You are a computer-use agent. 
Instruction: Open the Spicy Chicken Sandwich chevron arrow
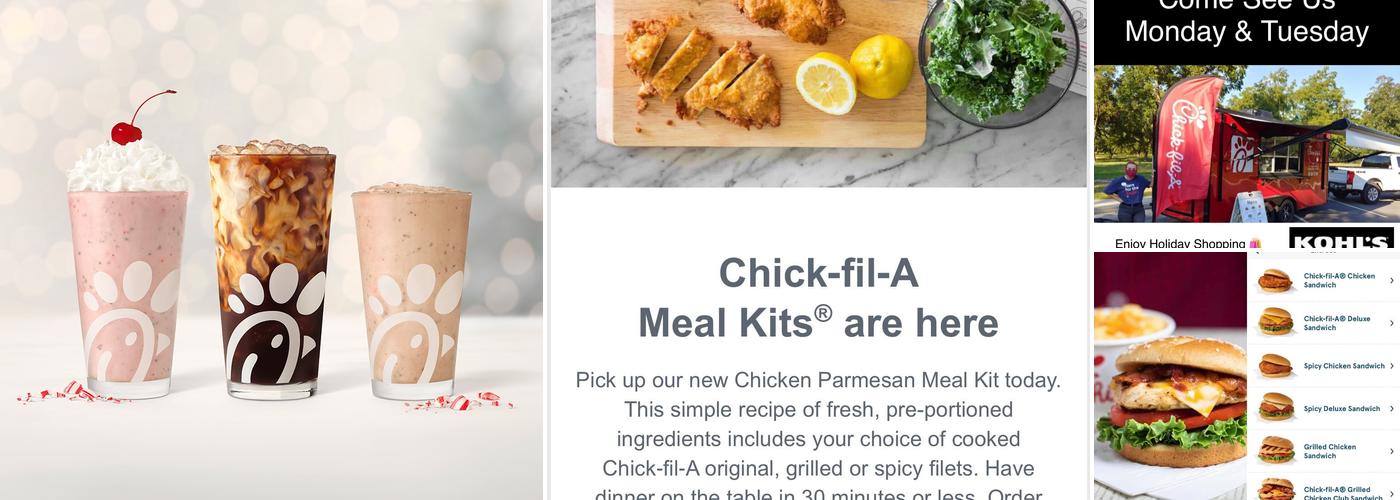1391,366
